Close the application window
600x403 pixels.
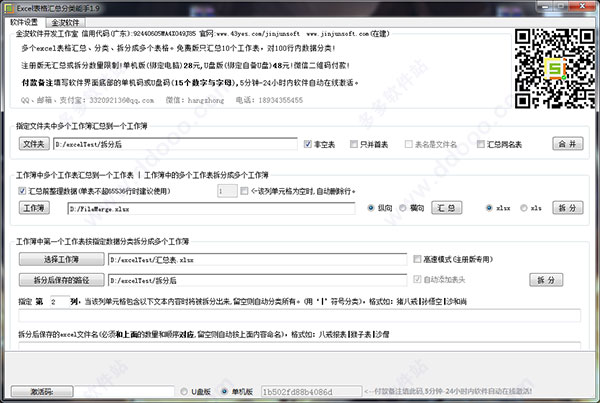[x=582, y=6]
